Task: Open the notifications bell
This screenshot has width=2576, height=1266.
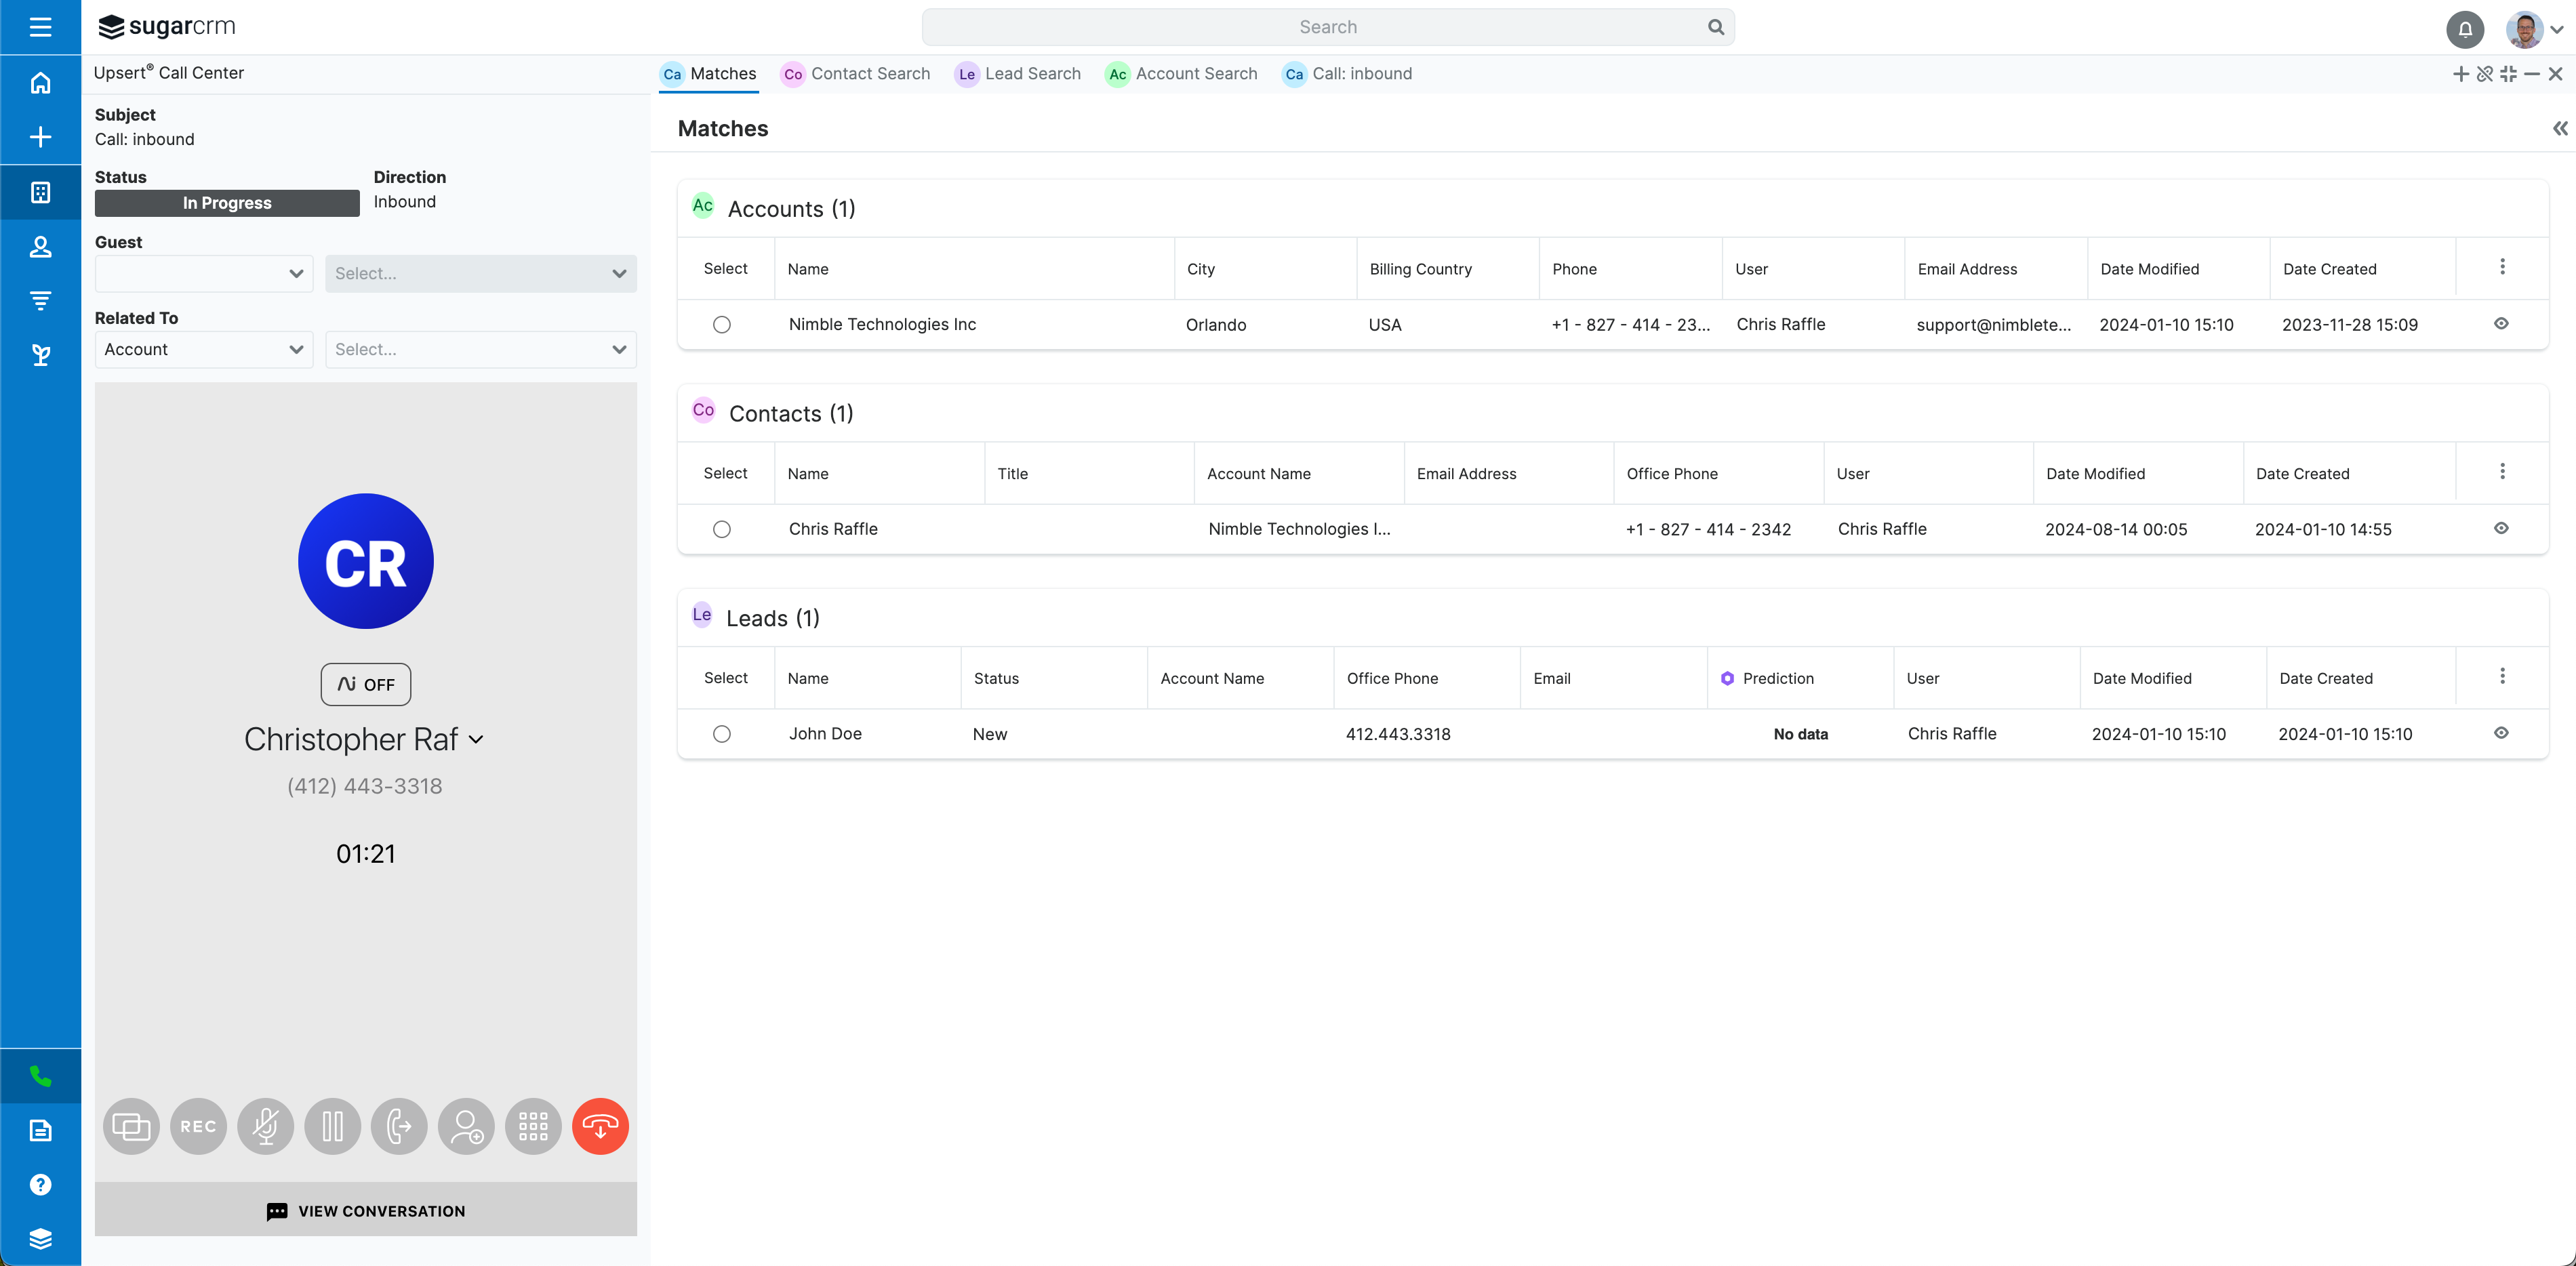Action: [x=2464, y=29]
